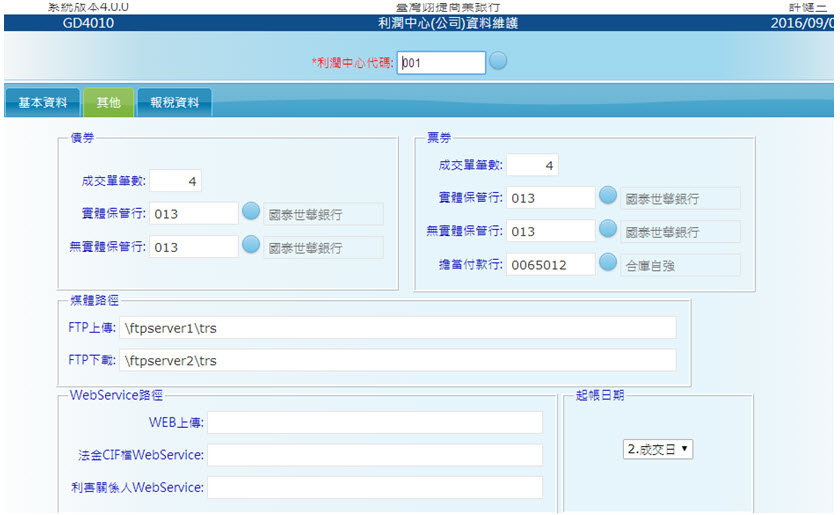This screenshot has width=840, height=515.
Task: Switch to the 基本資料 tab
Action: tap(43, 103)
